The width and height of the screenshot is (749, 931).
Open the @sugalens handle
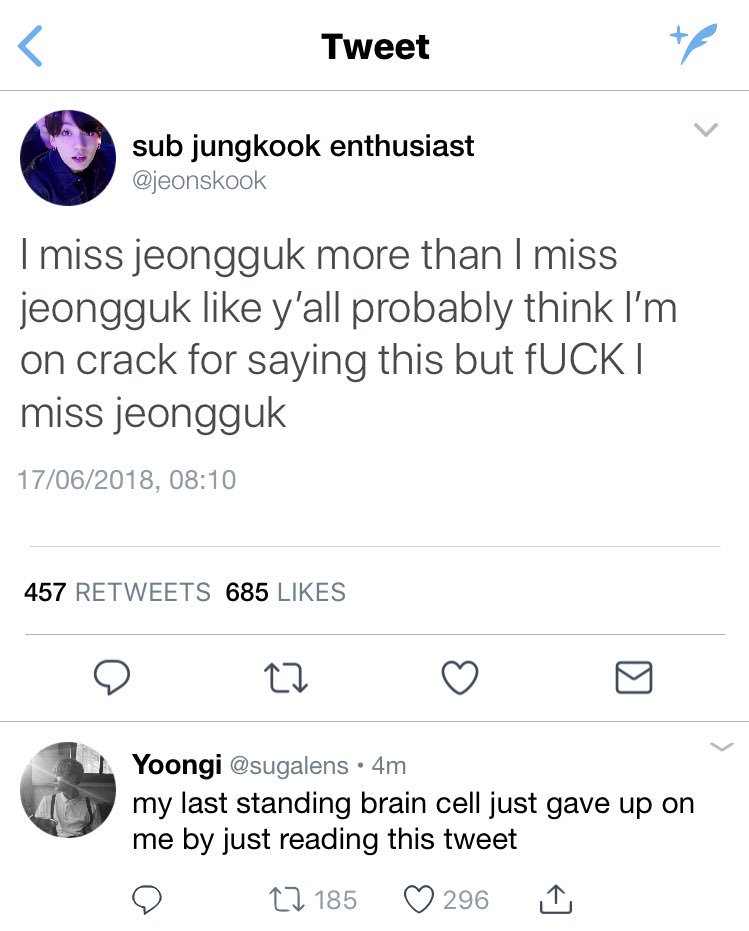(289, 766)
